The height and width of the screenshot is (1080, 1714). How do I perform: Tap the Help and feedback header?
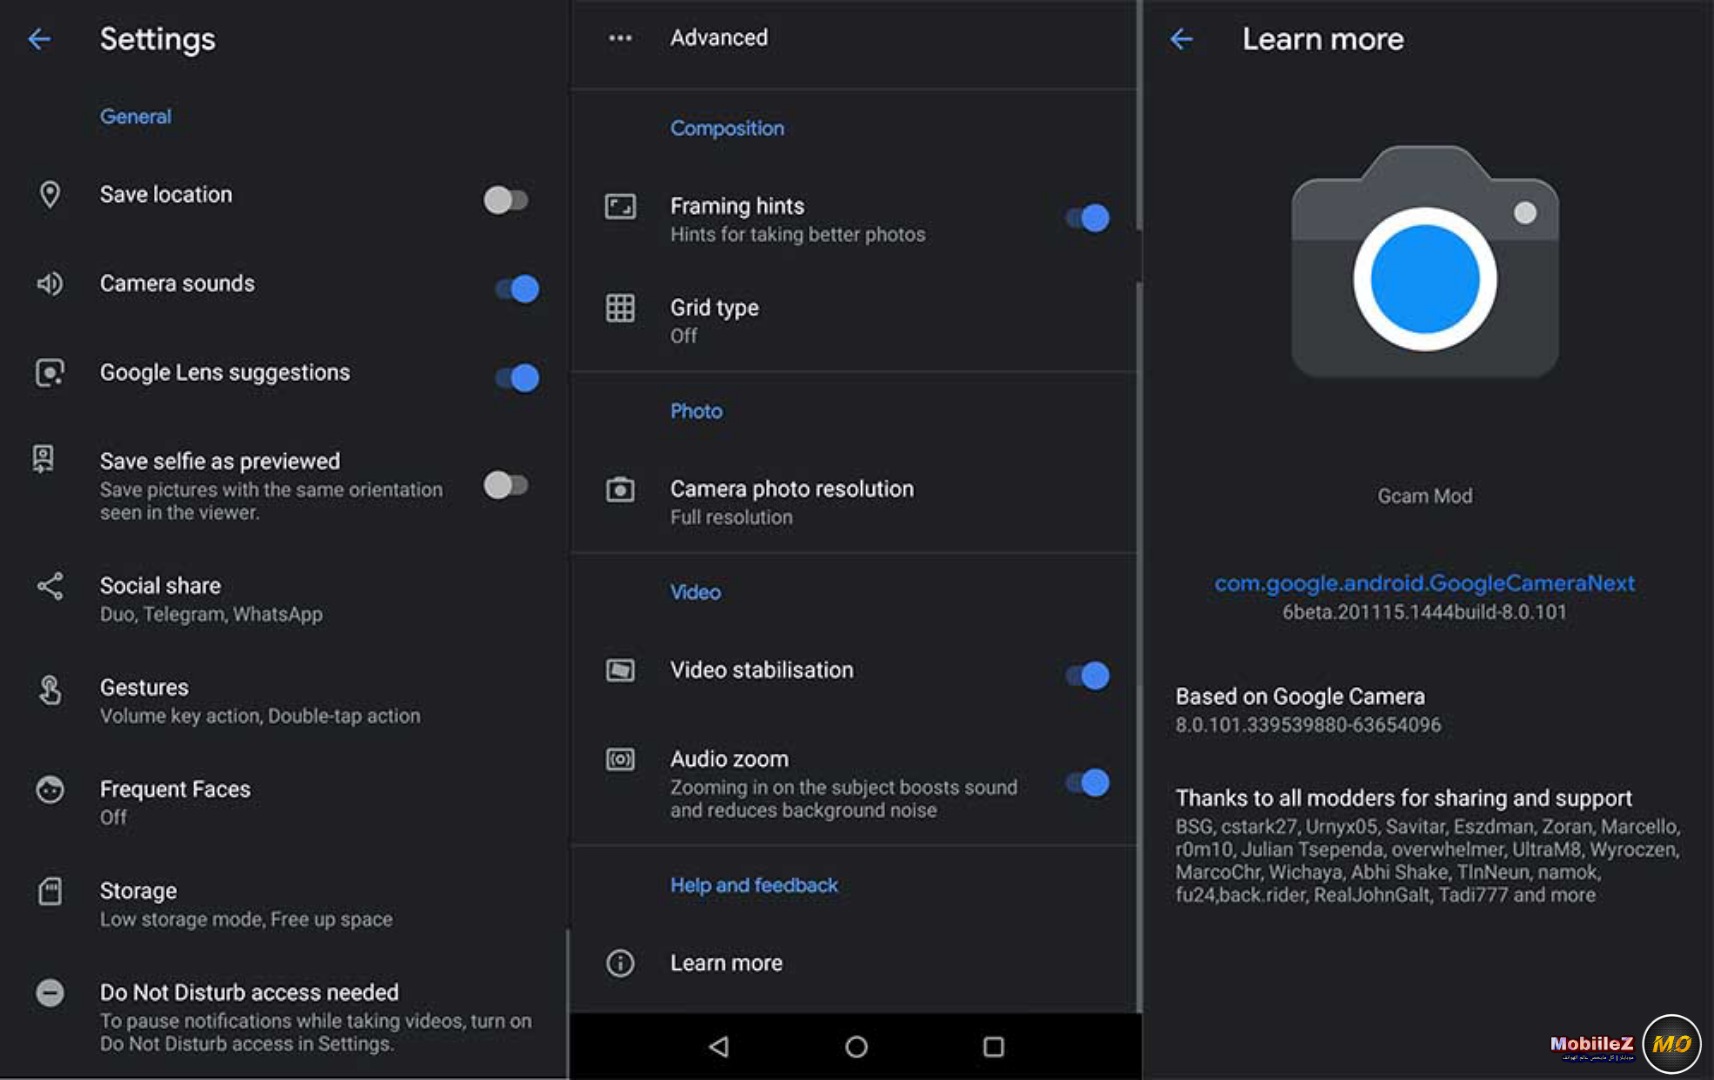point(754,885)
